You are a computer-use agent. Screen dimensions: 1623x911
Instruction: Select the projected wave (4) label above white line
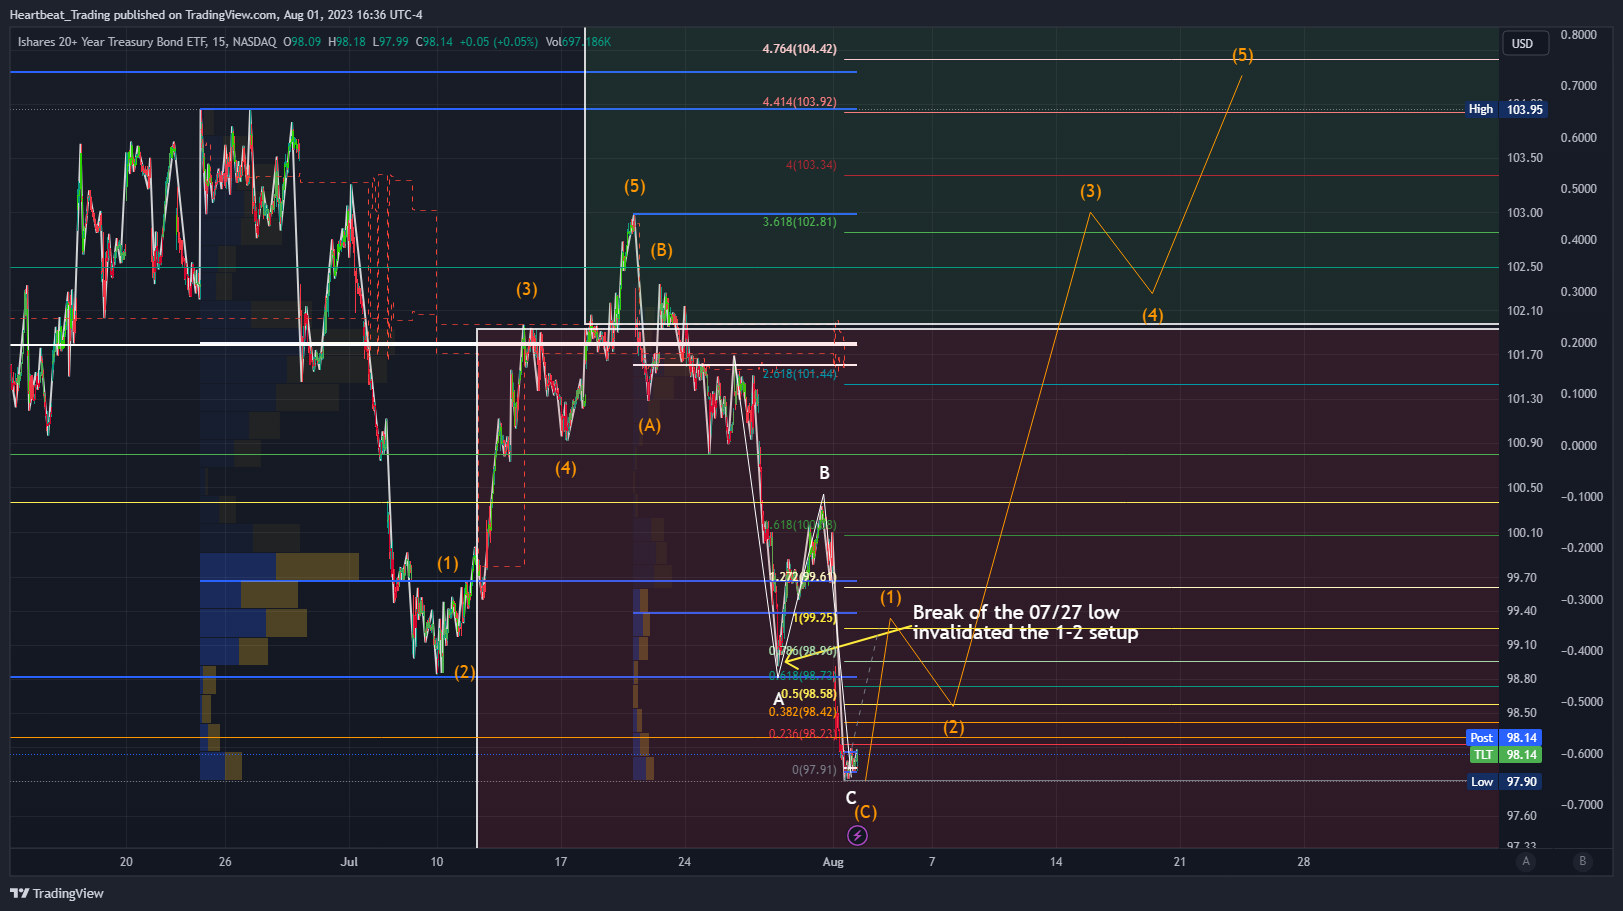pyautogui.click(x=1152, y=315)
